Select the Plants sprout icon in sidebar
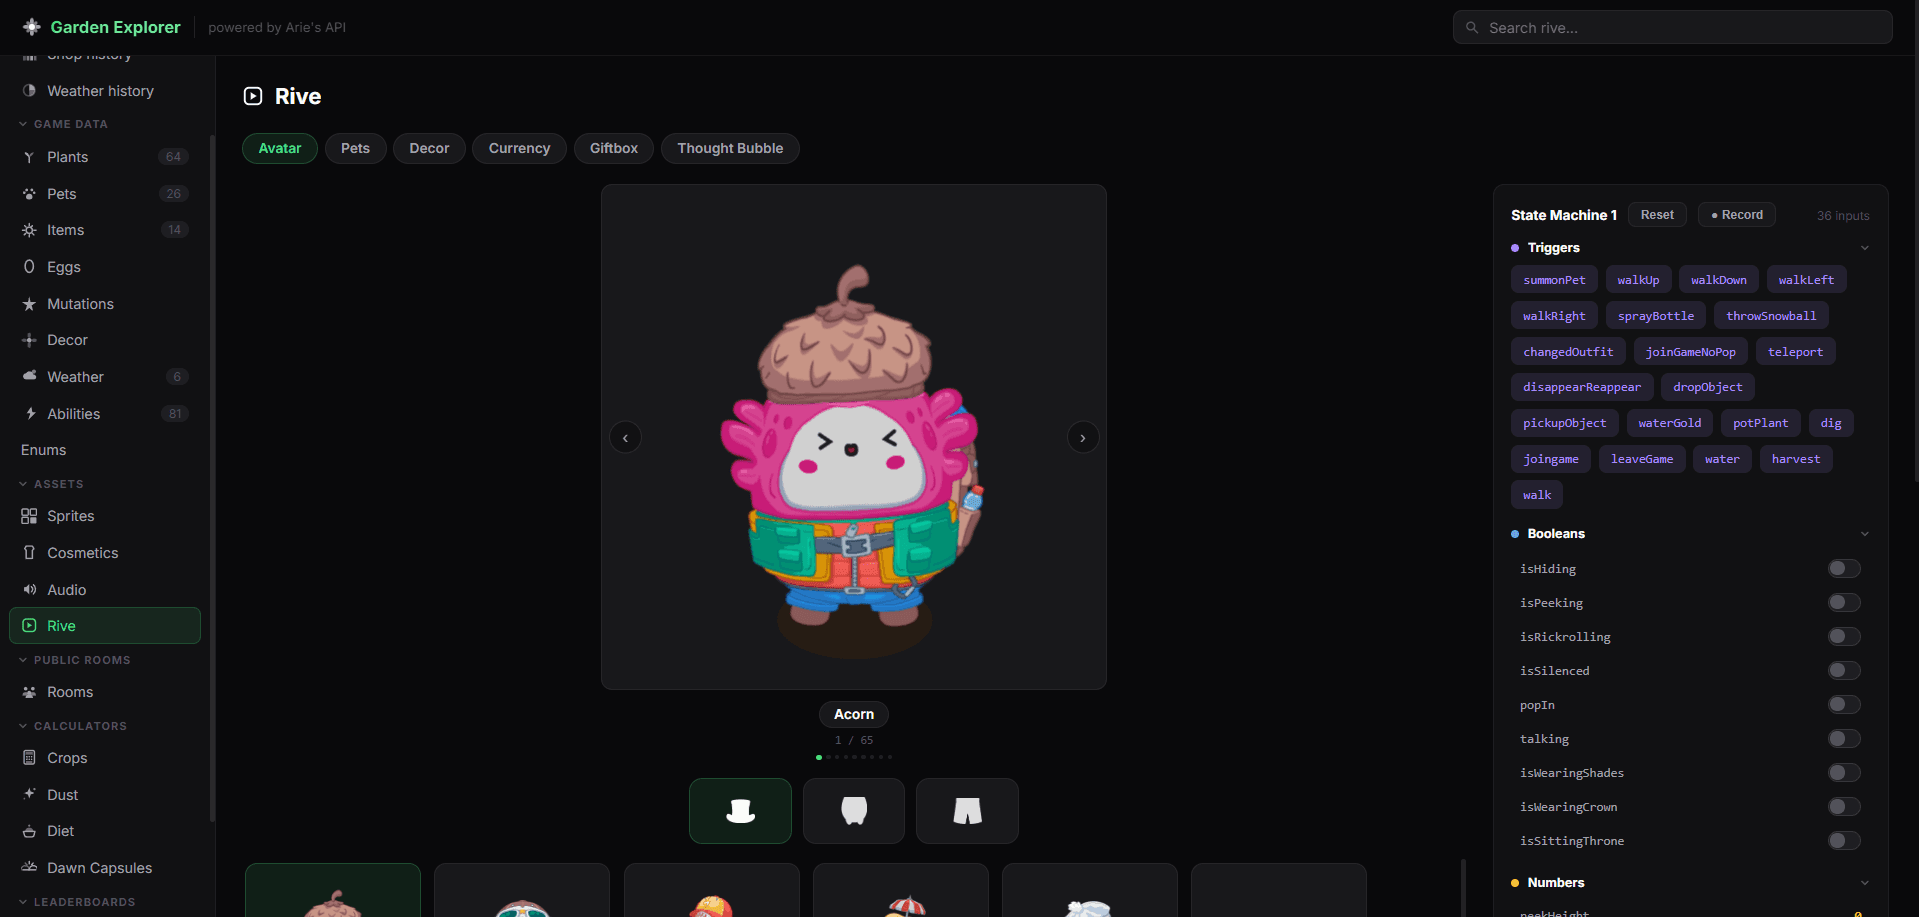The image size is (1919, 917). coord(29,157)
